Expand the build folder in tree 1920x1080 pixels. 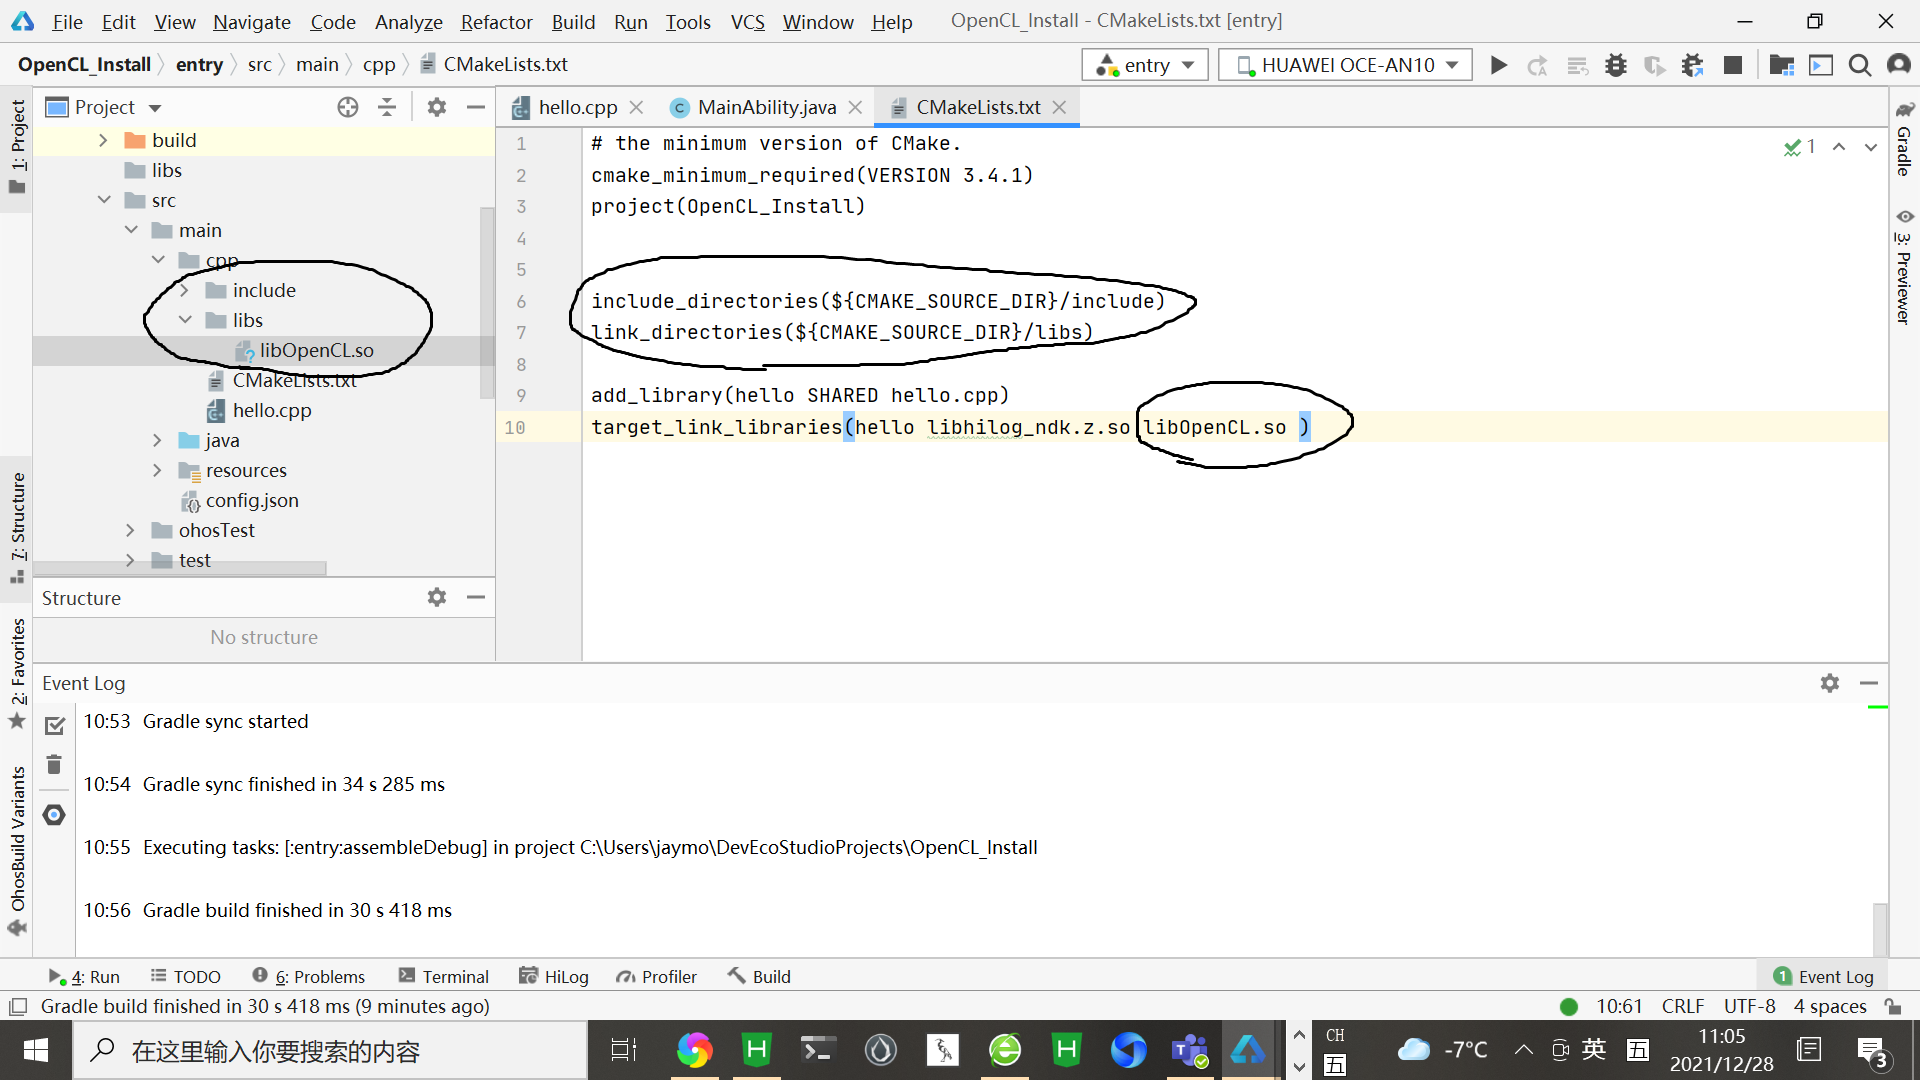(103, 140)
